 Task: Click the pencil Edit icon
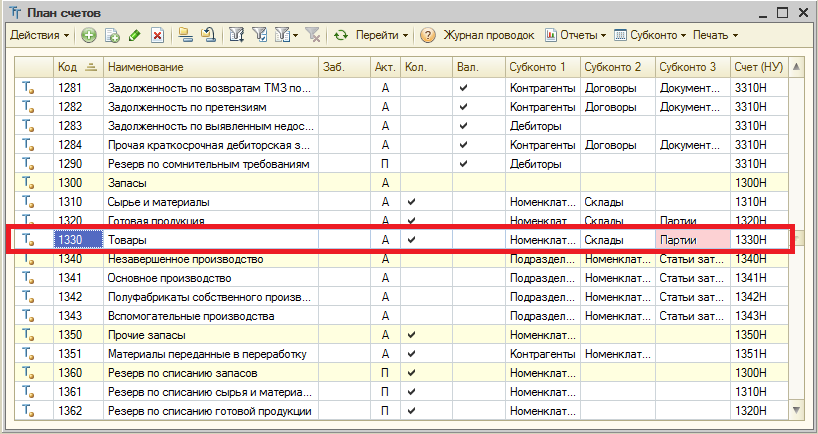click(x=135, y=35)
